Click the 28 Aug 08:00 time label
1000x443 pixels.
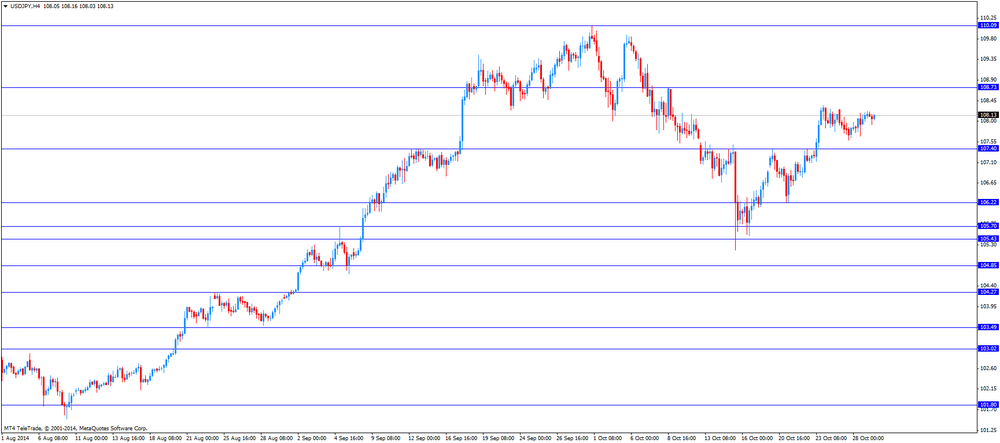[276, 439]
